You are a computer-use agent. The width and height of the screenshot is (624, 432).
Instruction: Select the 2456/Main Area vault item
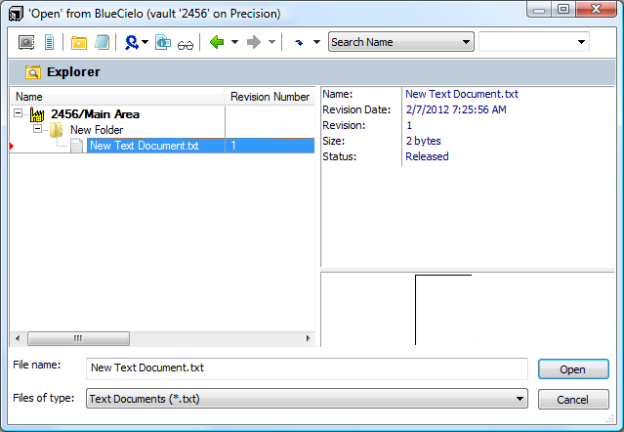tap(95, 114)
